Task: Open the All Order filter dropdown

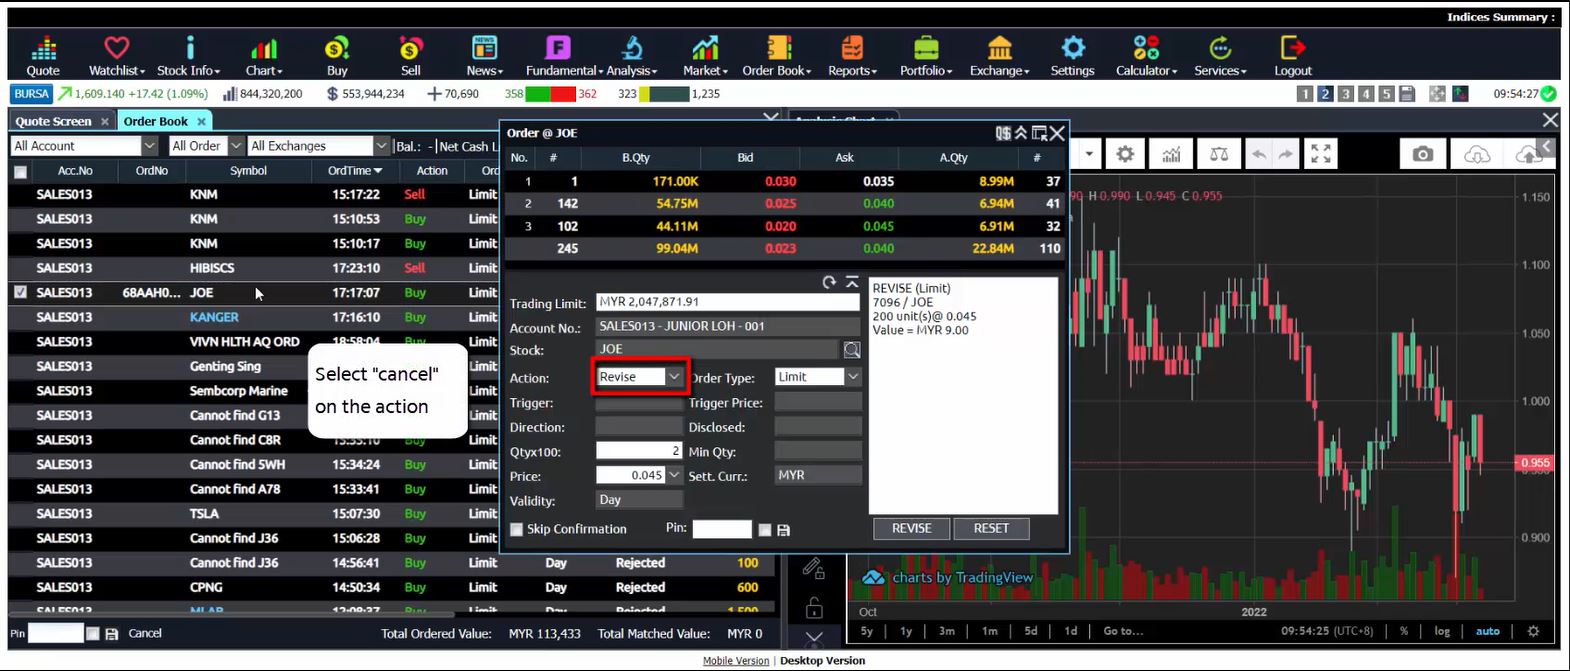Action: tap(206, 146)
